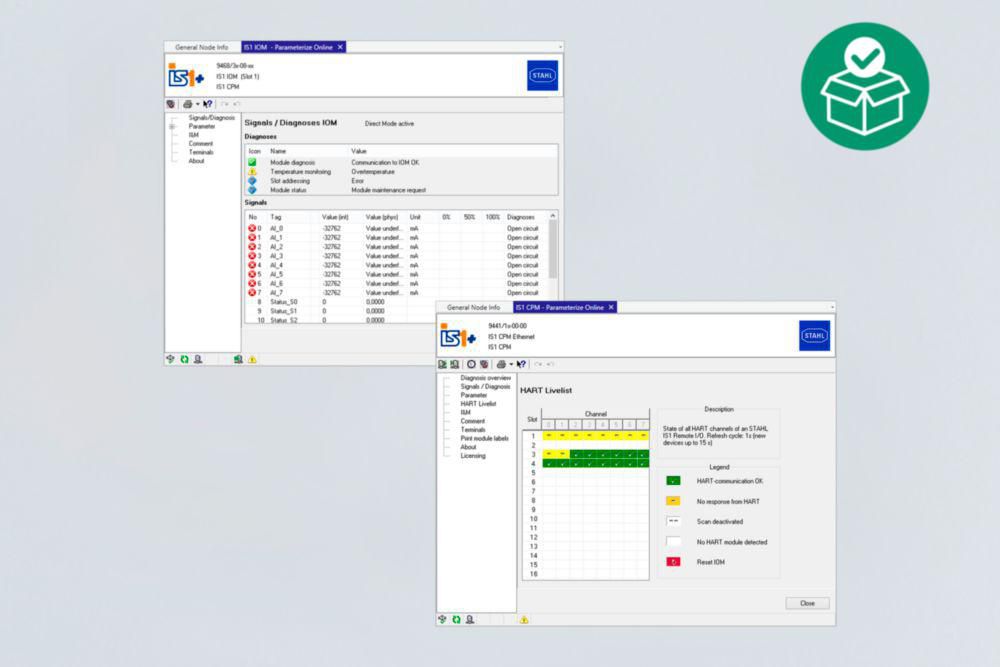The image size is (1000, 667).
Task: Select the slot 4 channel 7 cell in HART Livelist
Action: [642, 464]
